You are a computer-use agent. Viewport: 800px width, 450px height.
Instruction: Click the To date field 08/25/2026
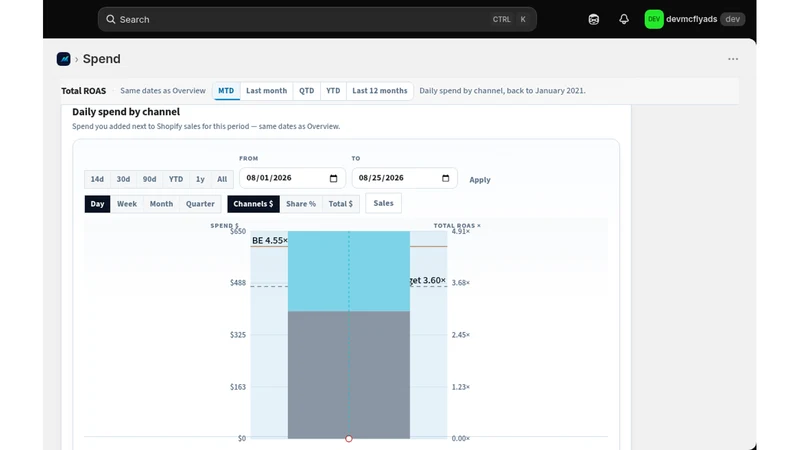pos(405,178)
